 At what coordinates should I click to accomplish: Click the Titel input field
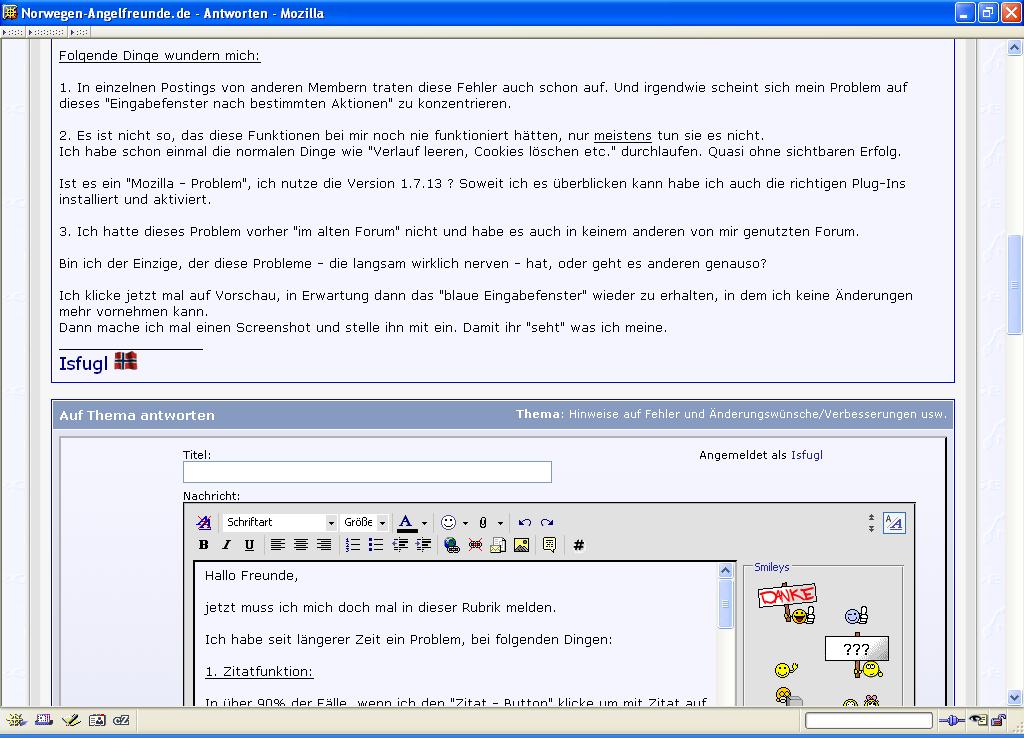[367, 472]
